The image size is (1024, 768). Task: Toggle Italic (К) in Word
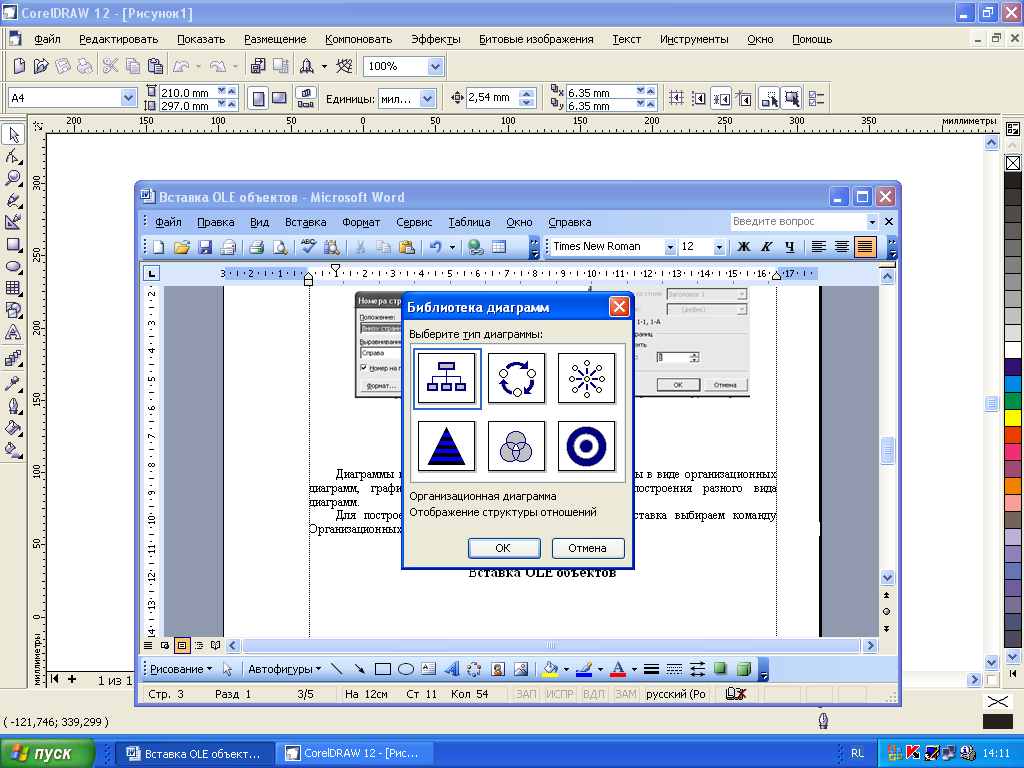point(767,247)
